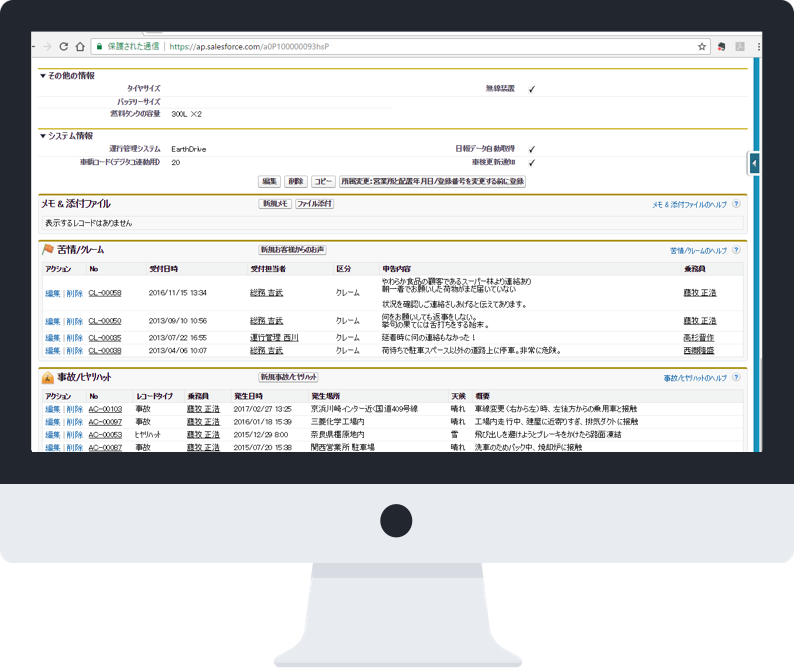Click the green secure padlock icon
Screen dimensions: 794x668
click(100, 47)
